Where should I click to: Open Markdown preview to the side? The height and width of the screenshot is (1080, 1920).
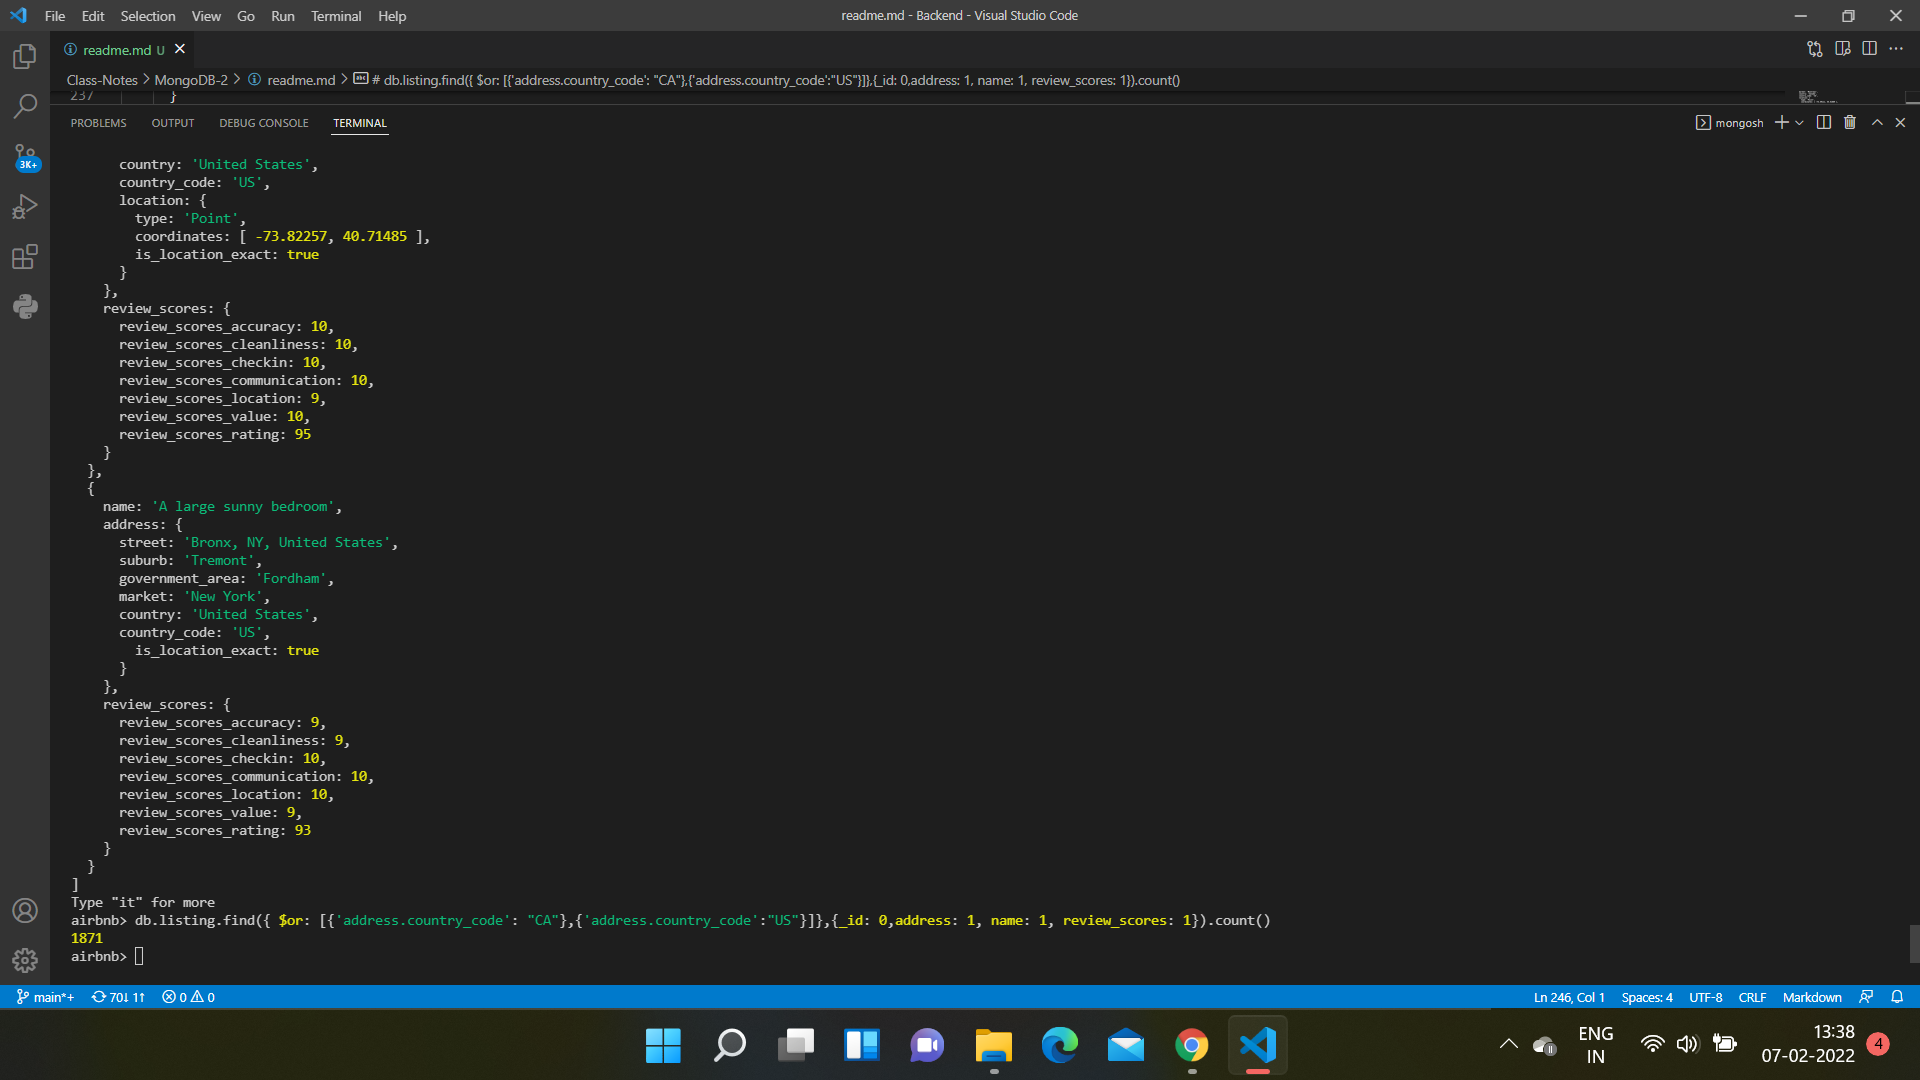[1843, 48]
